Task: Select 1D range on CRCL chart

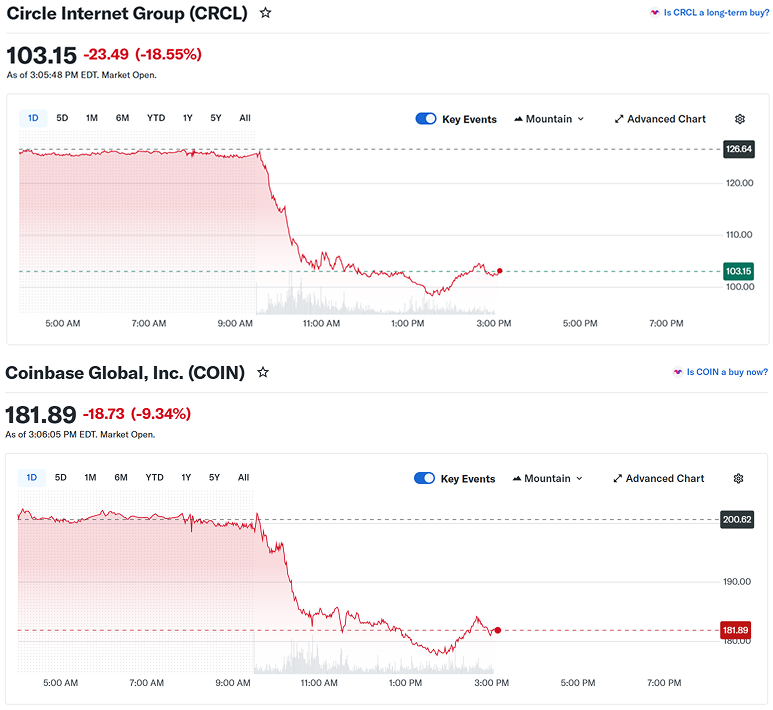Action: [33, 118]
